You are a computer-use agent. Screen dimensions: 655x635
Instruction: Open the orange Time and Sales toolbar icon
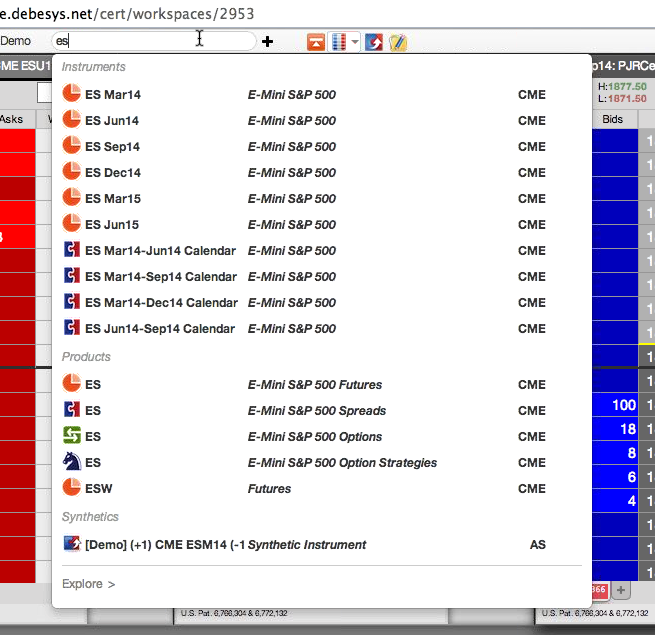click(316, 42)
